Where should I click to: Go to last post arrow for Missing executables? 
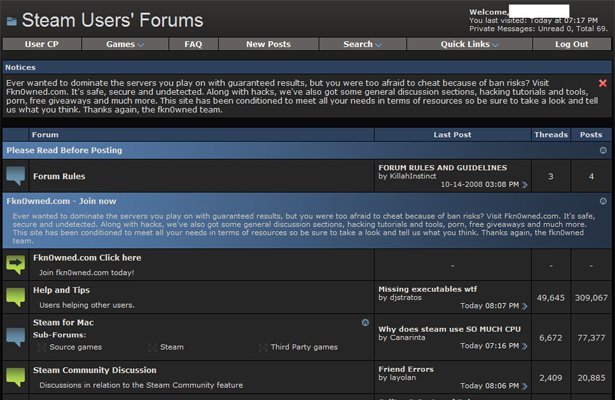click(x=525, y=305)
